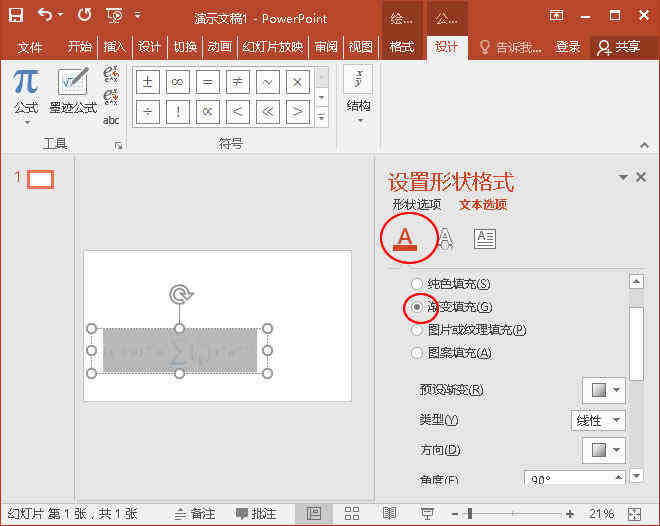660x526 pixels.
Task: Switch to the 格式 format tab
Action: (x=402, y=47)
